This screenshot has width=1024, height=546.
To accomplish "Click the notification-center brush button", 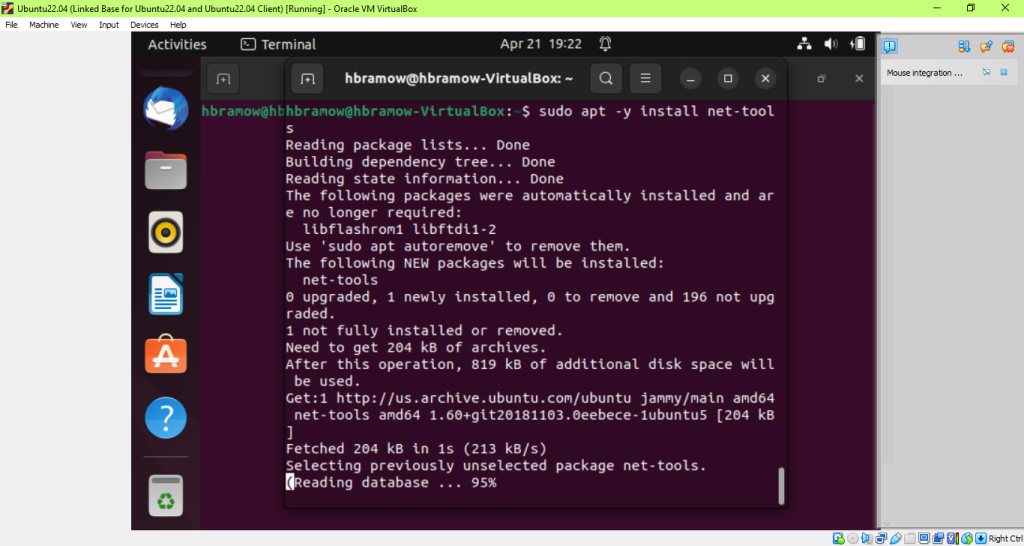I will [x=986, y=46].
